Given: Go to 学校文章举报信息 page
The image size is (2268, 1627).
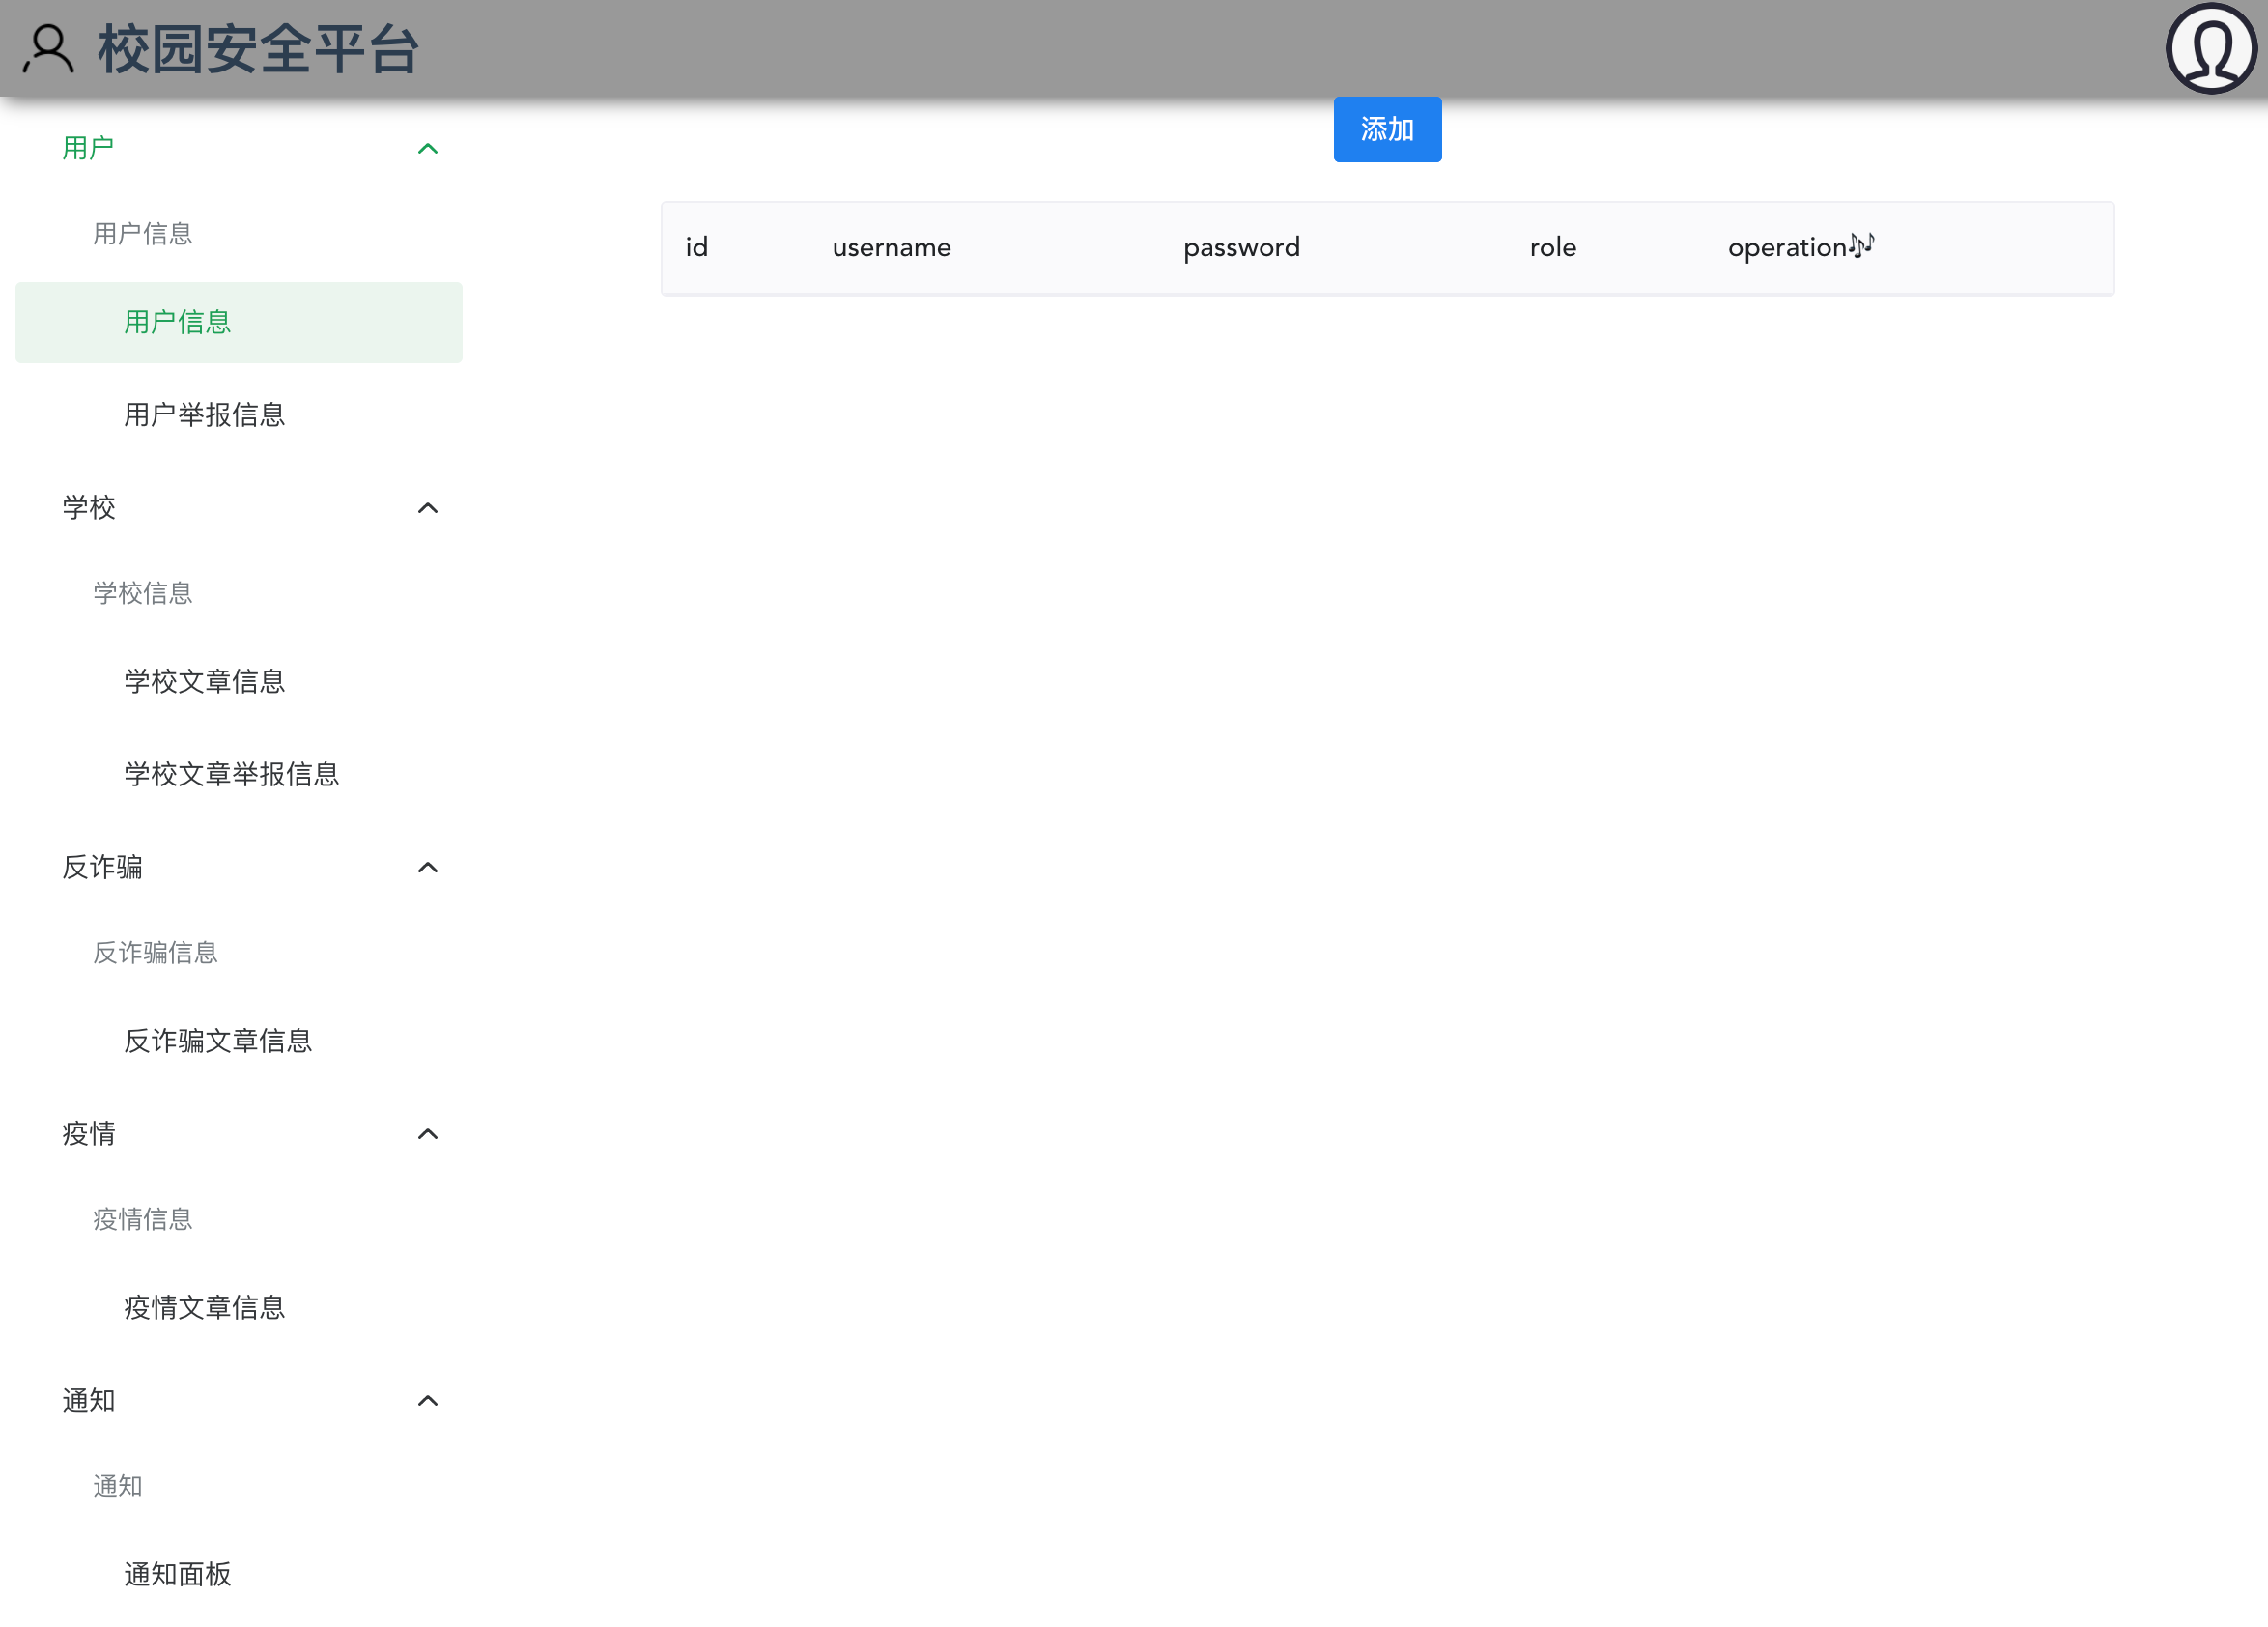Looking at the screenshot, I should coord(231,774).
